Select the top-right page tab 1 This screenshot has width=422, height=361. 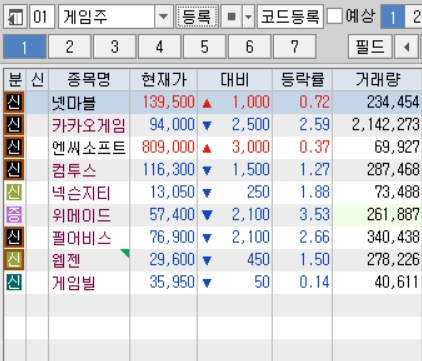click(x=393, y=17)
